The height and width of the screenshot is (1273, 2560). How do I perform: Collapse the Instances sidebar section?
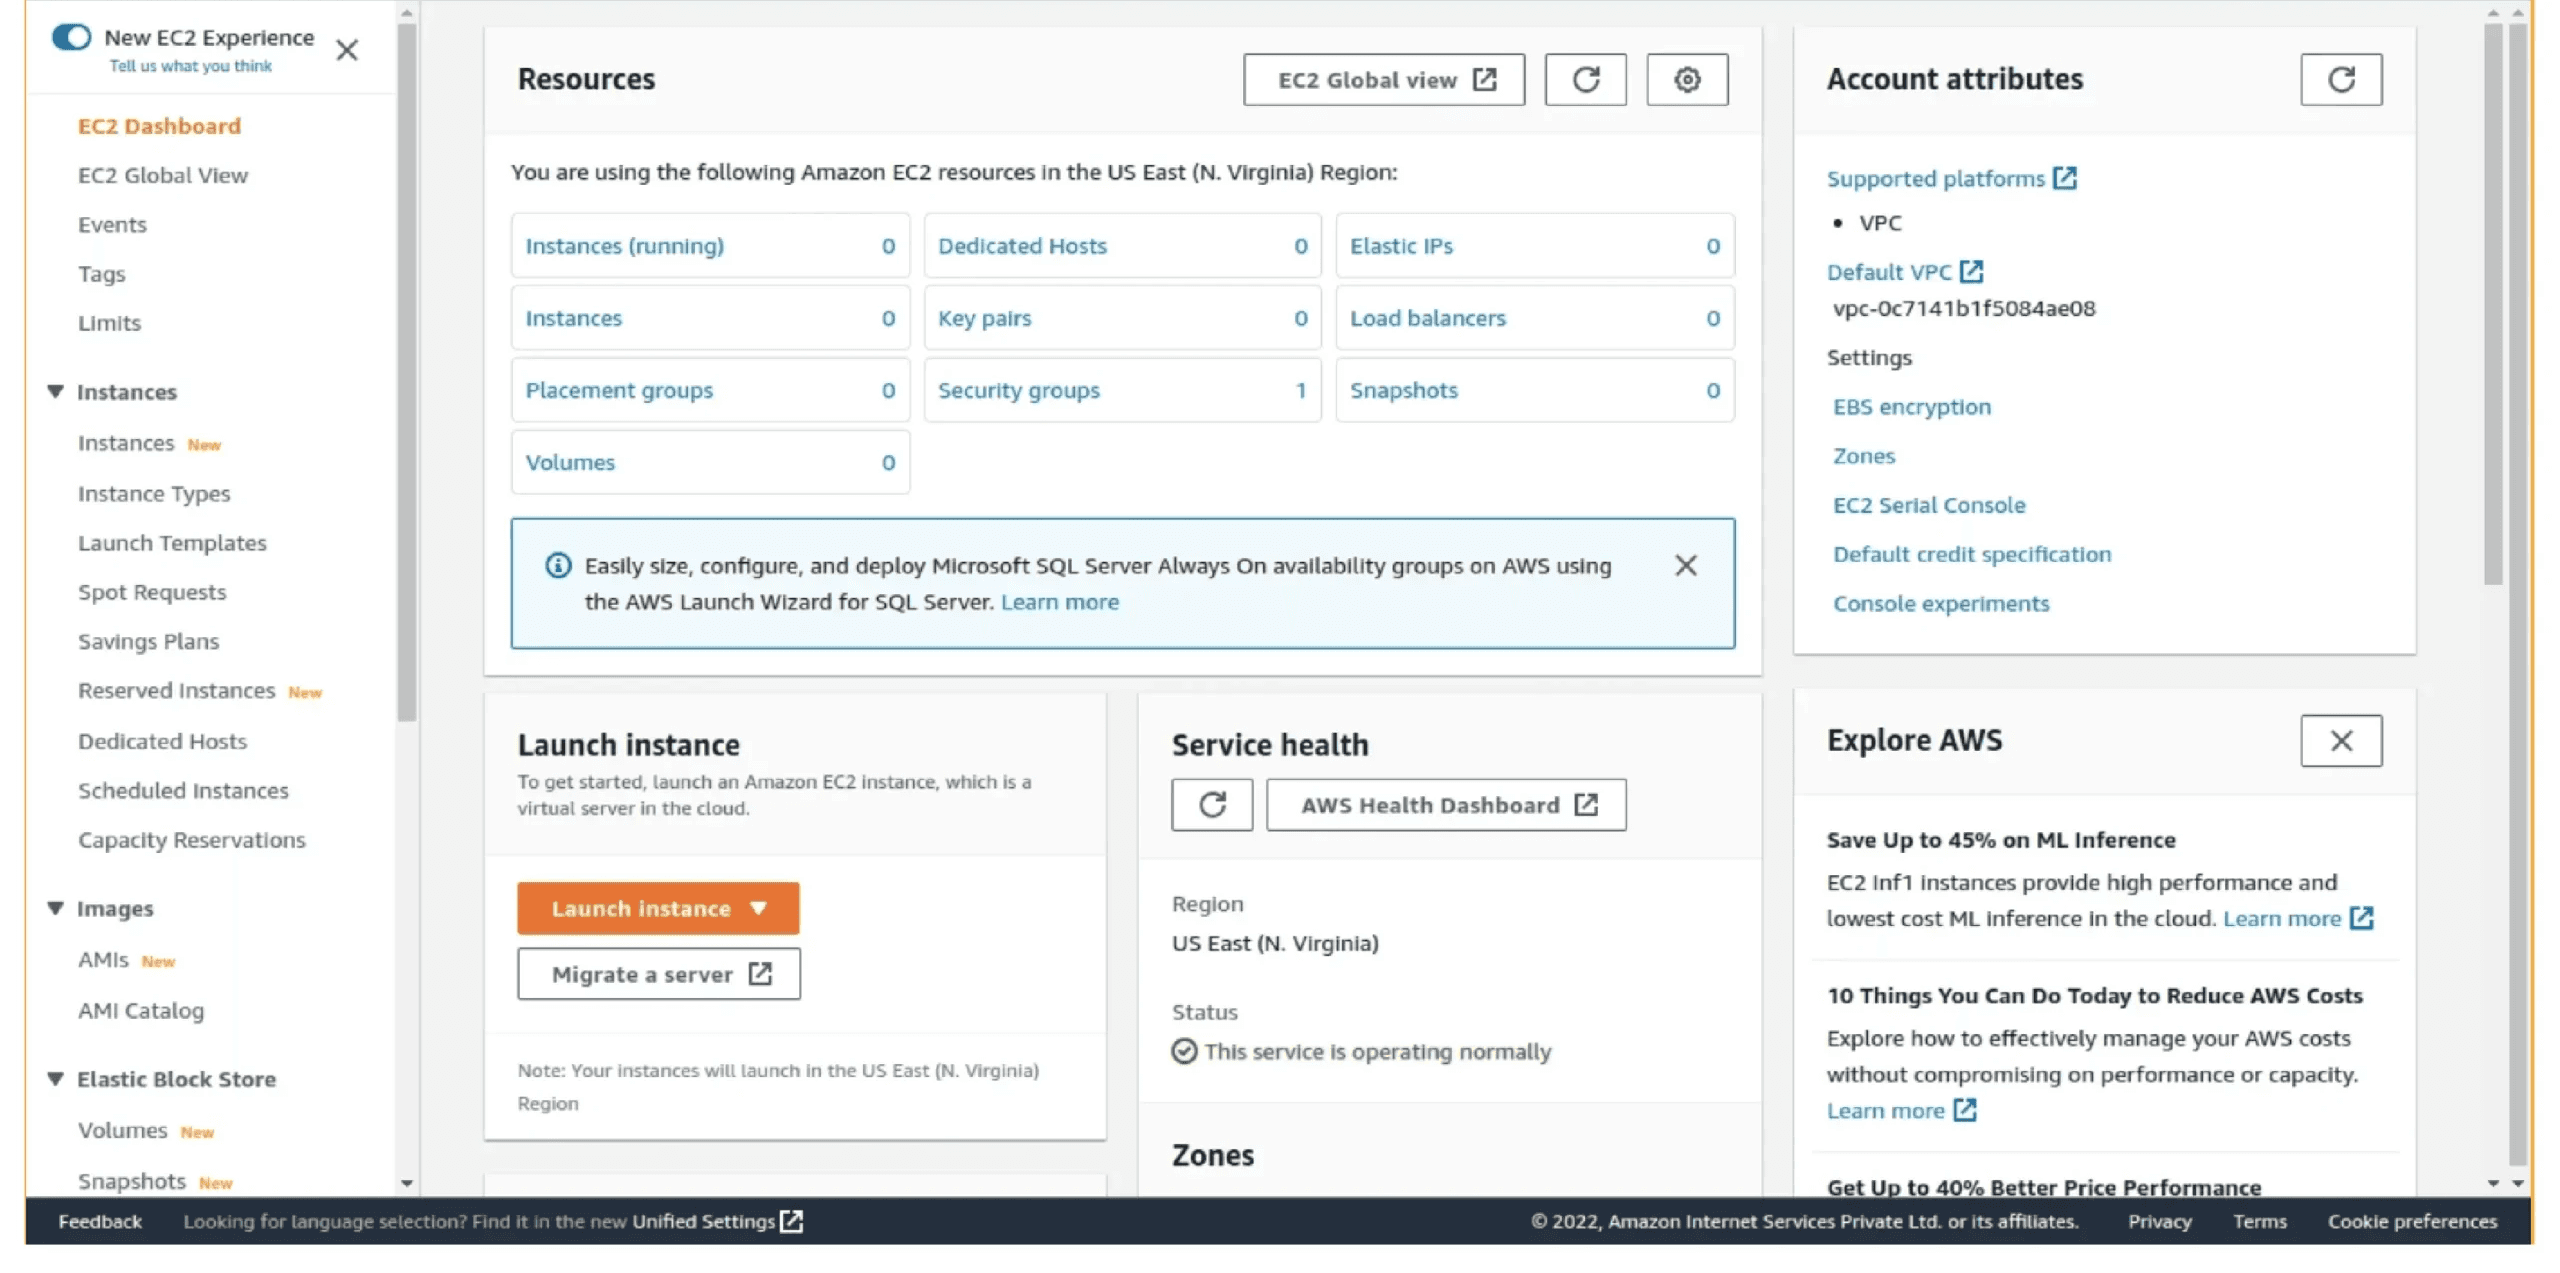pyautogui.click(x=56, y=392)
